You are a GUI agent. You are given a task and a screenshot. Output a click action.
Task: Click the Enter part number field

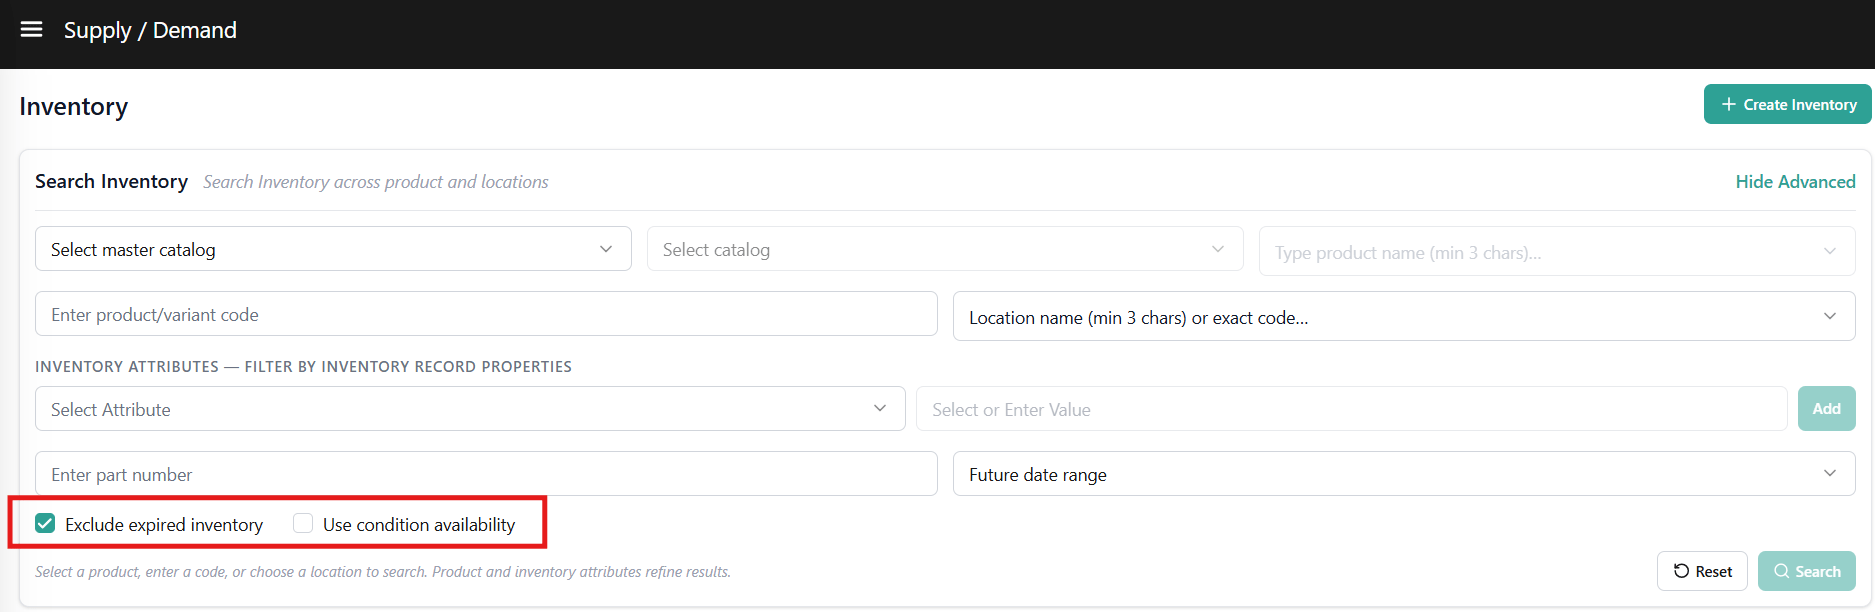point(486,474)
